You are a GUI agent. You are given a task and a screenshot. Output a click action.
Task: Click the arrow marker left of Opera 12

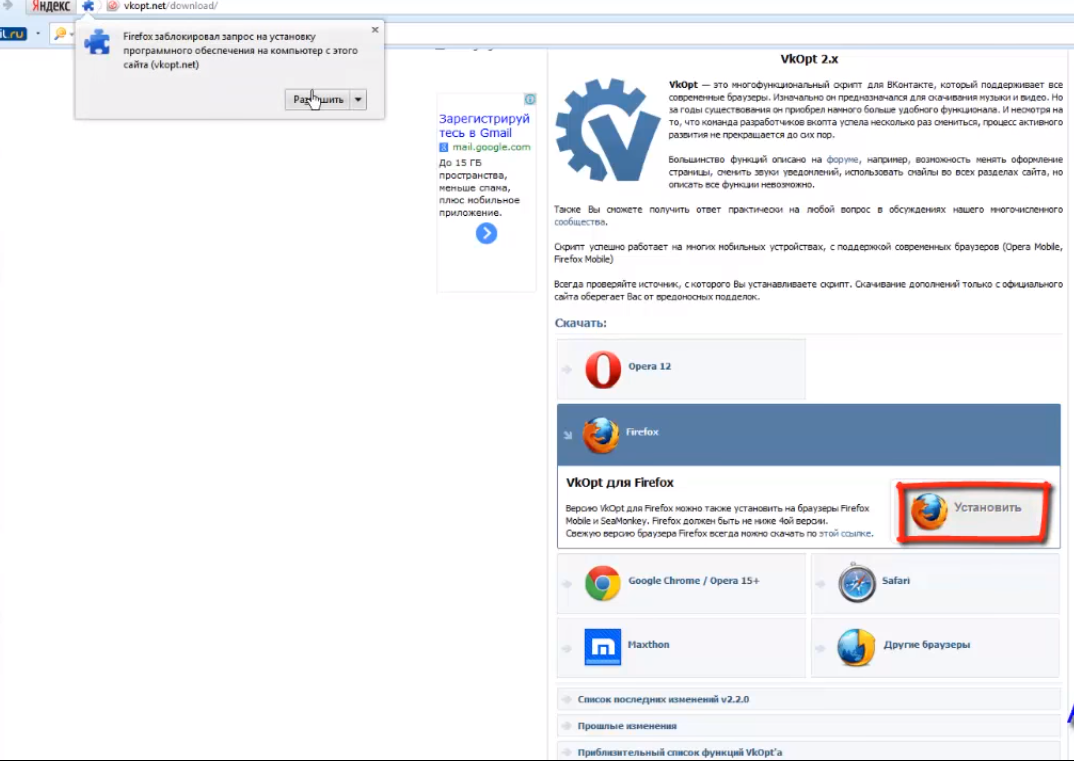pyautogui.click(x=566, y=369)
